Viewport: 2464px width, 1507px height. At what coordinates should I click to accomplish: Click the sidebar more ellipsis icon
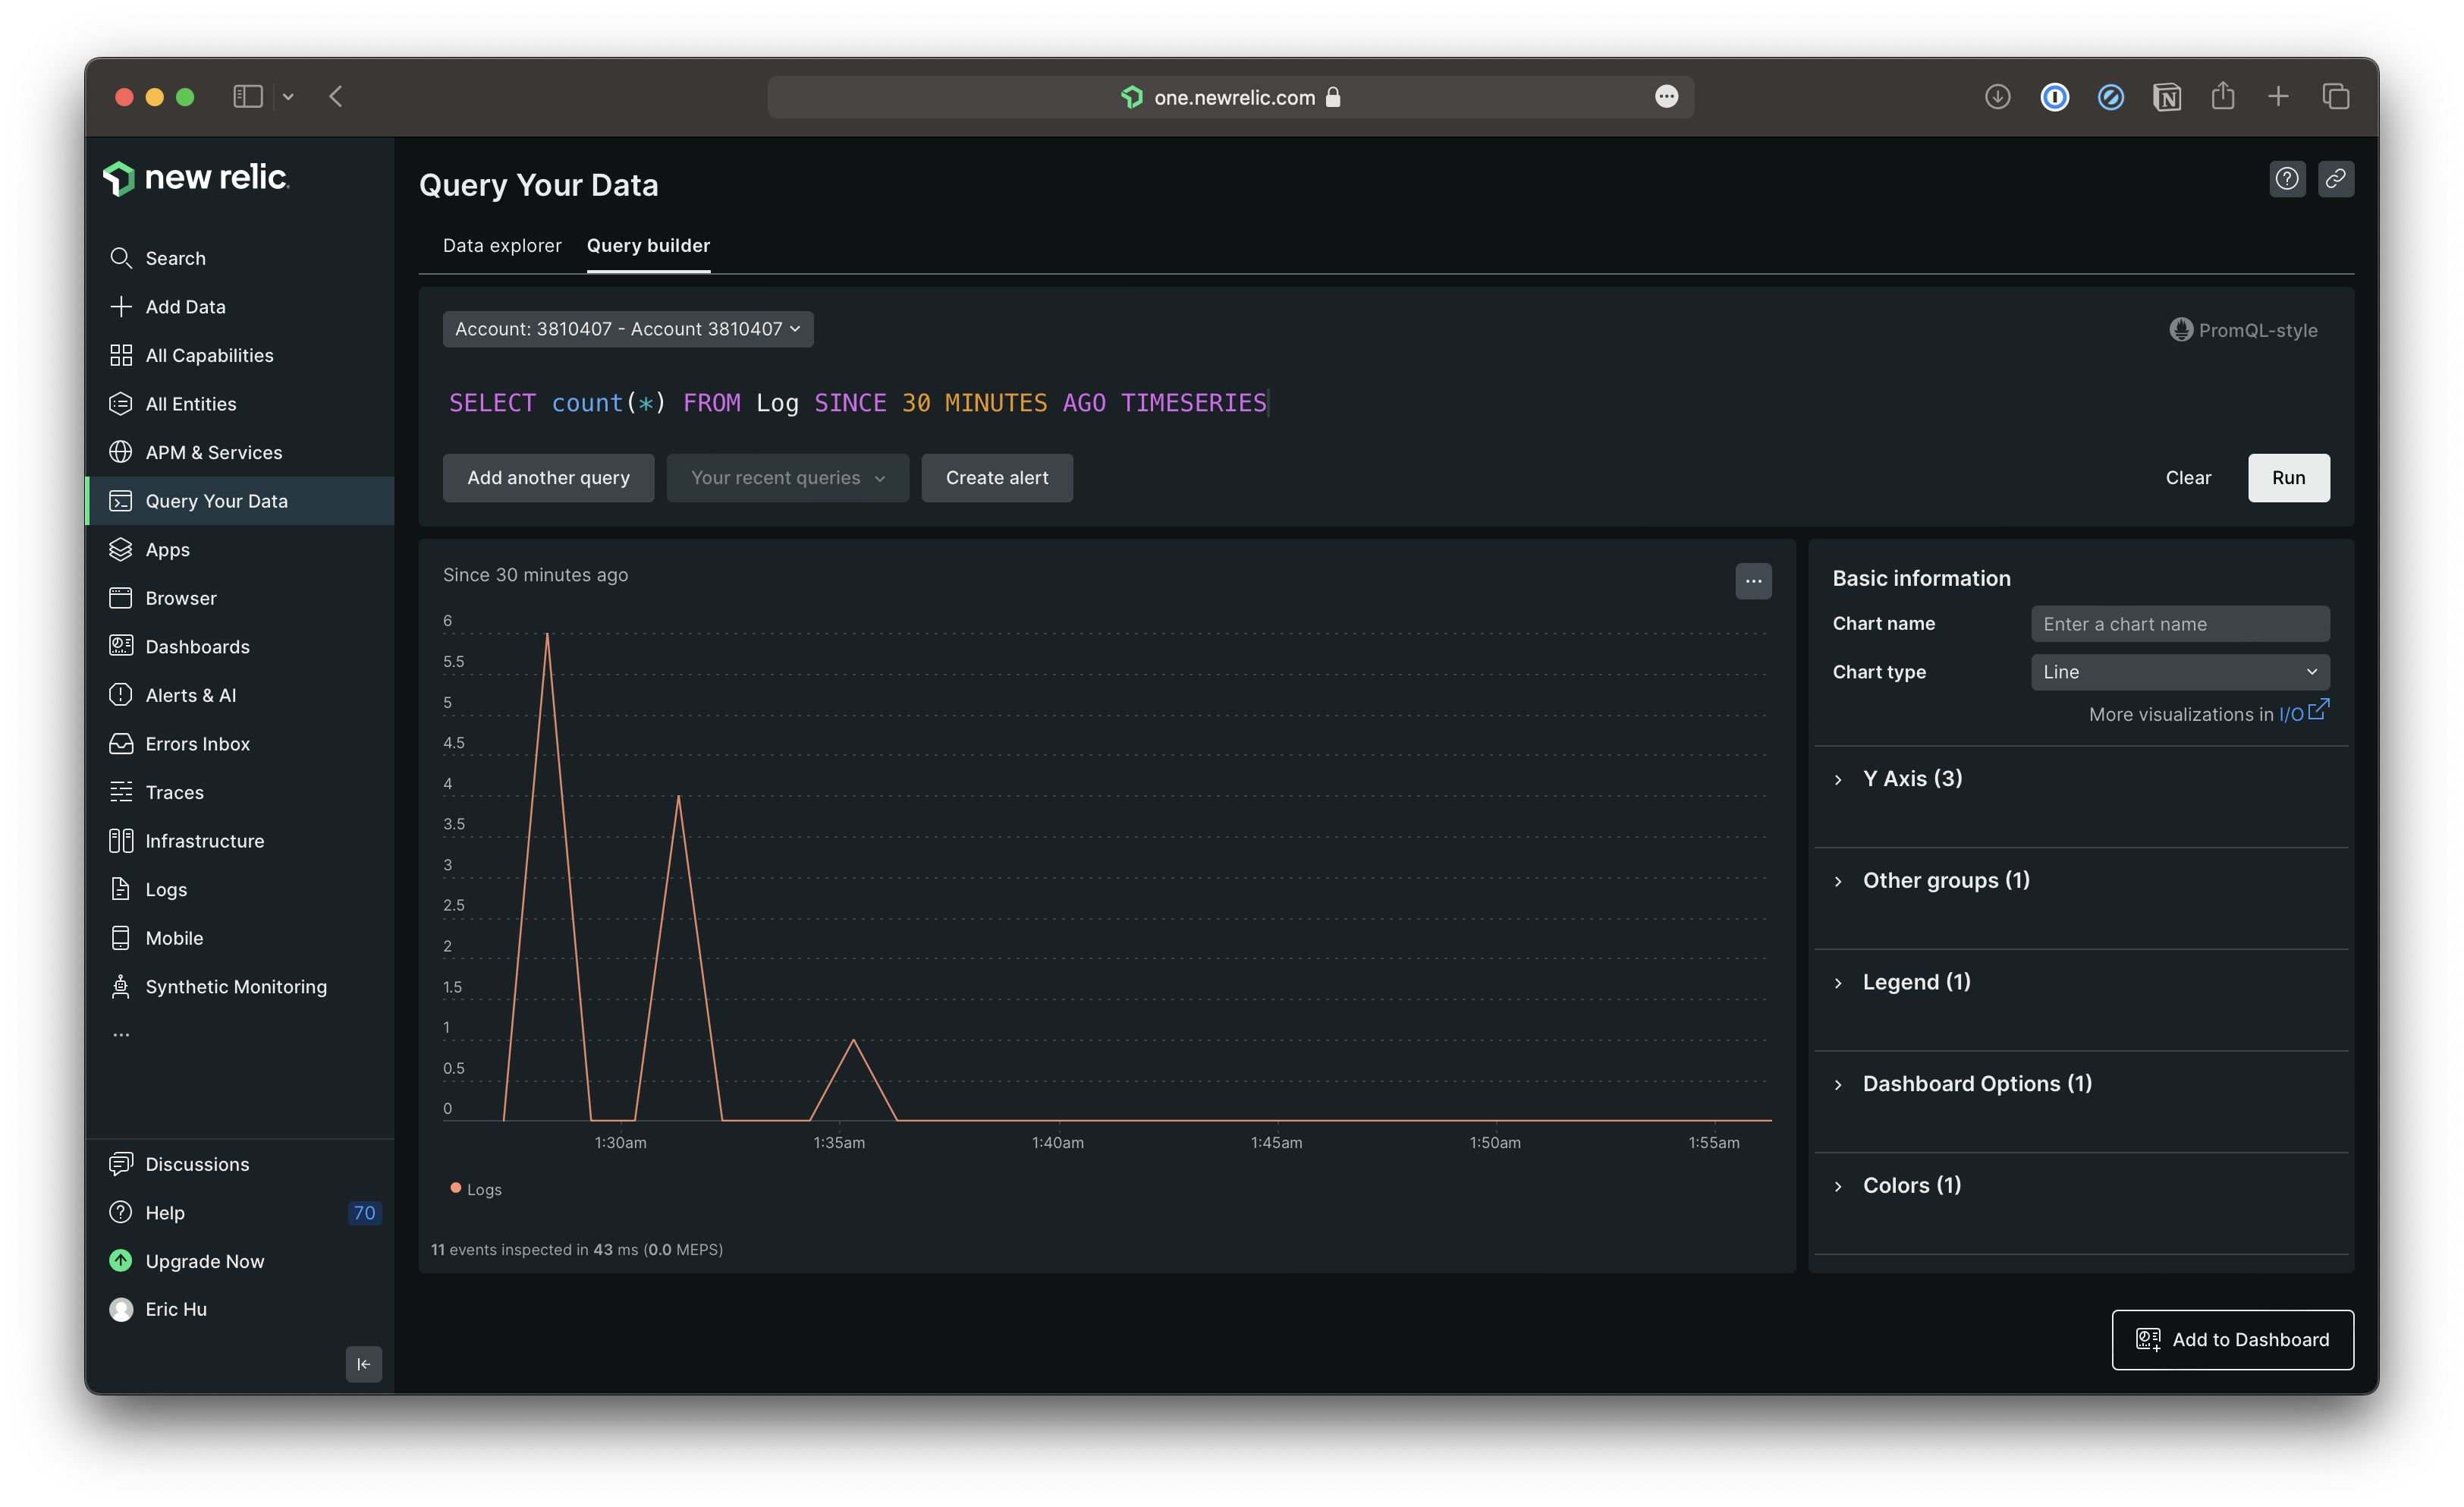point(121,1035)
